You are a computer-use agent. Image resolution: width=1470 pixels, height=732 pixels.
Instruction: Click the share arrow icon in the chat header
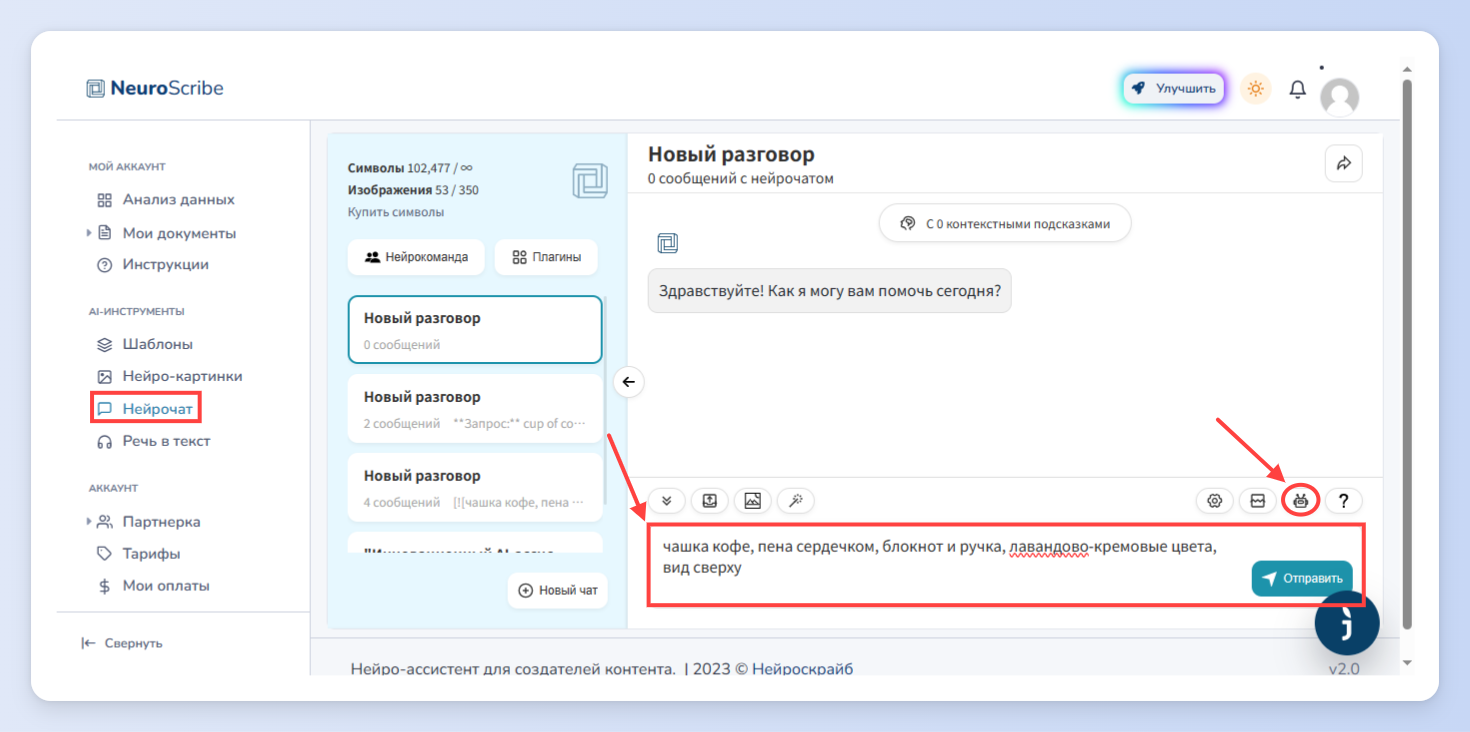pos(1343,163)
